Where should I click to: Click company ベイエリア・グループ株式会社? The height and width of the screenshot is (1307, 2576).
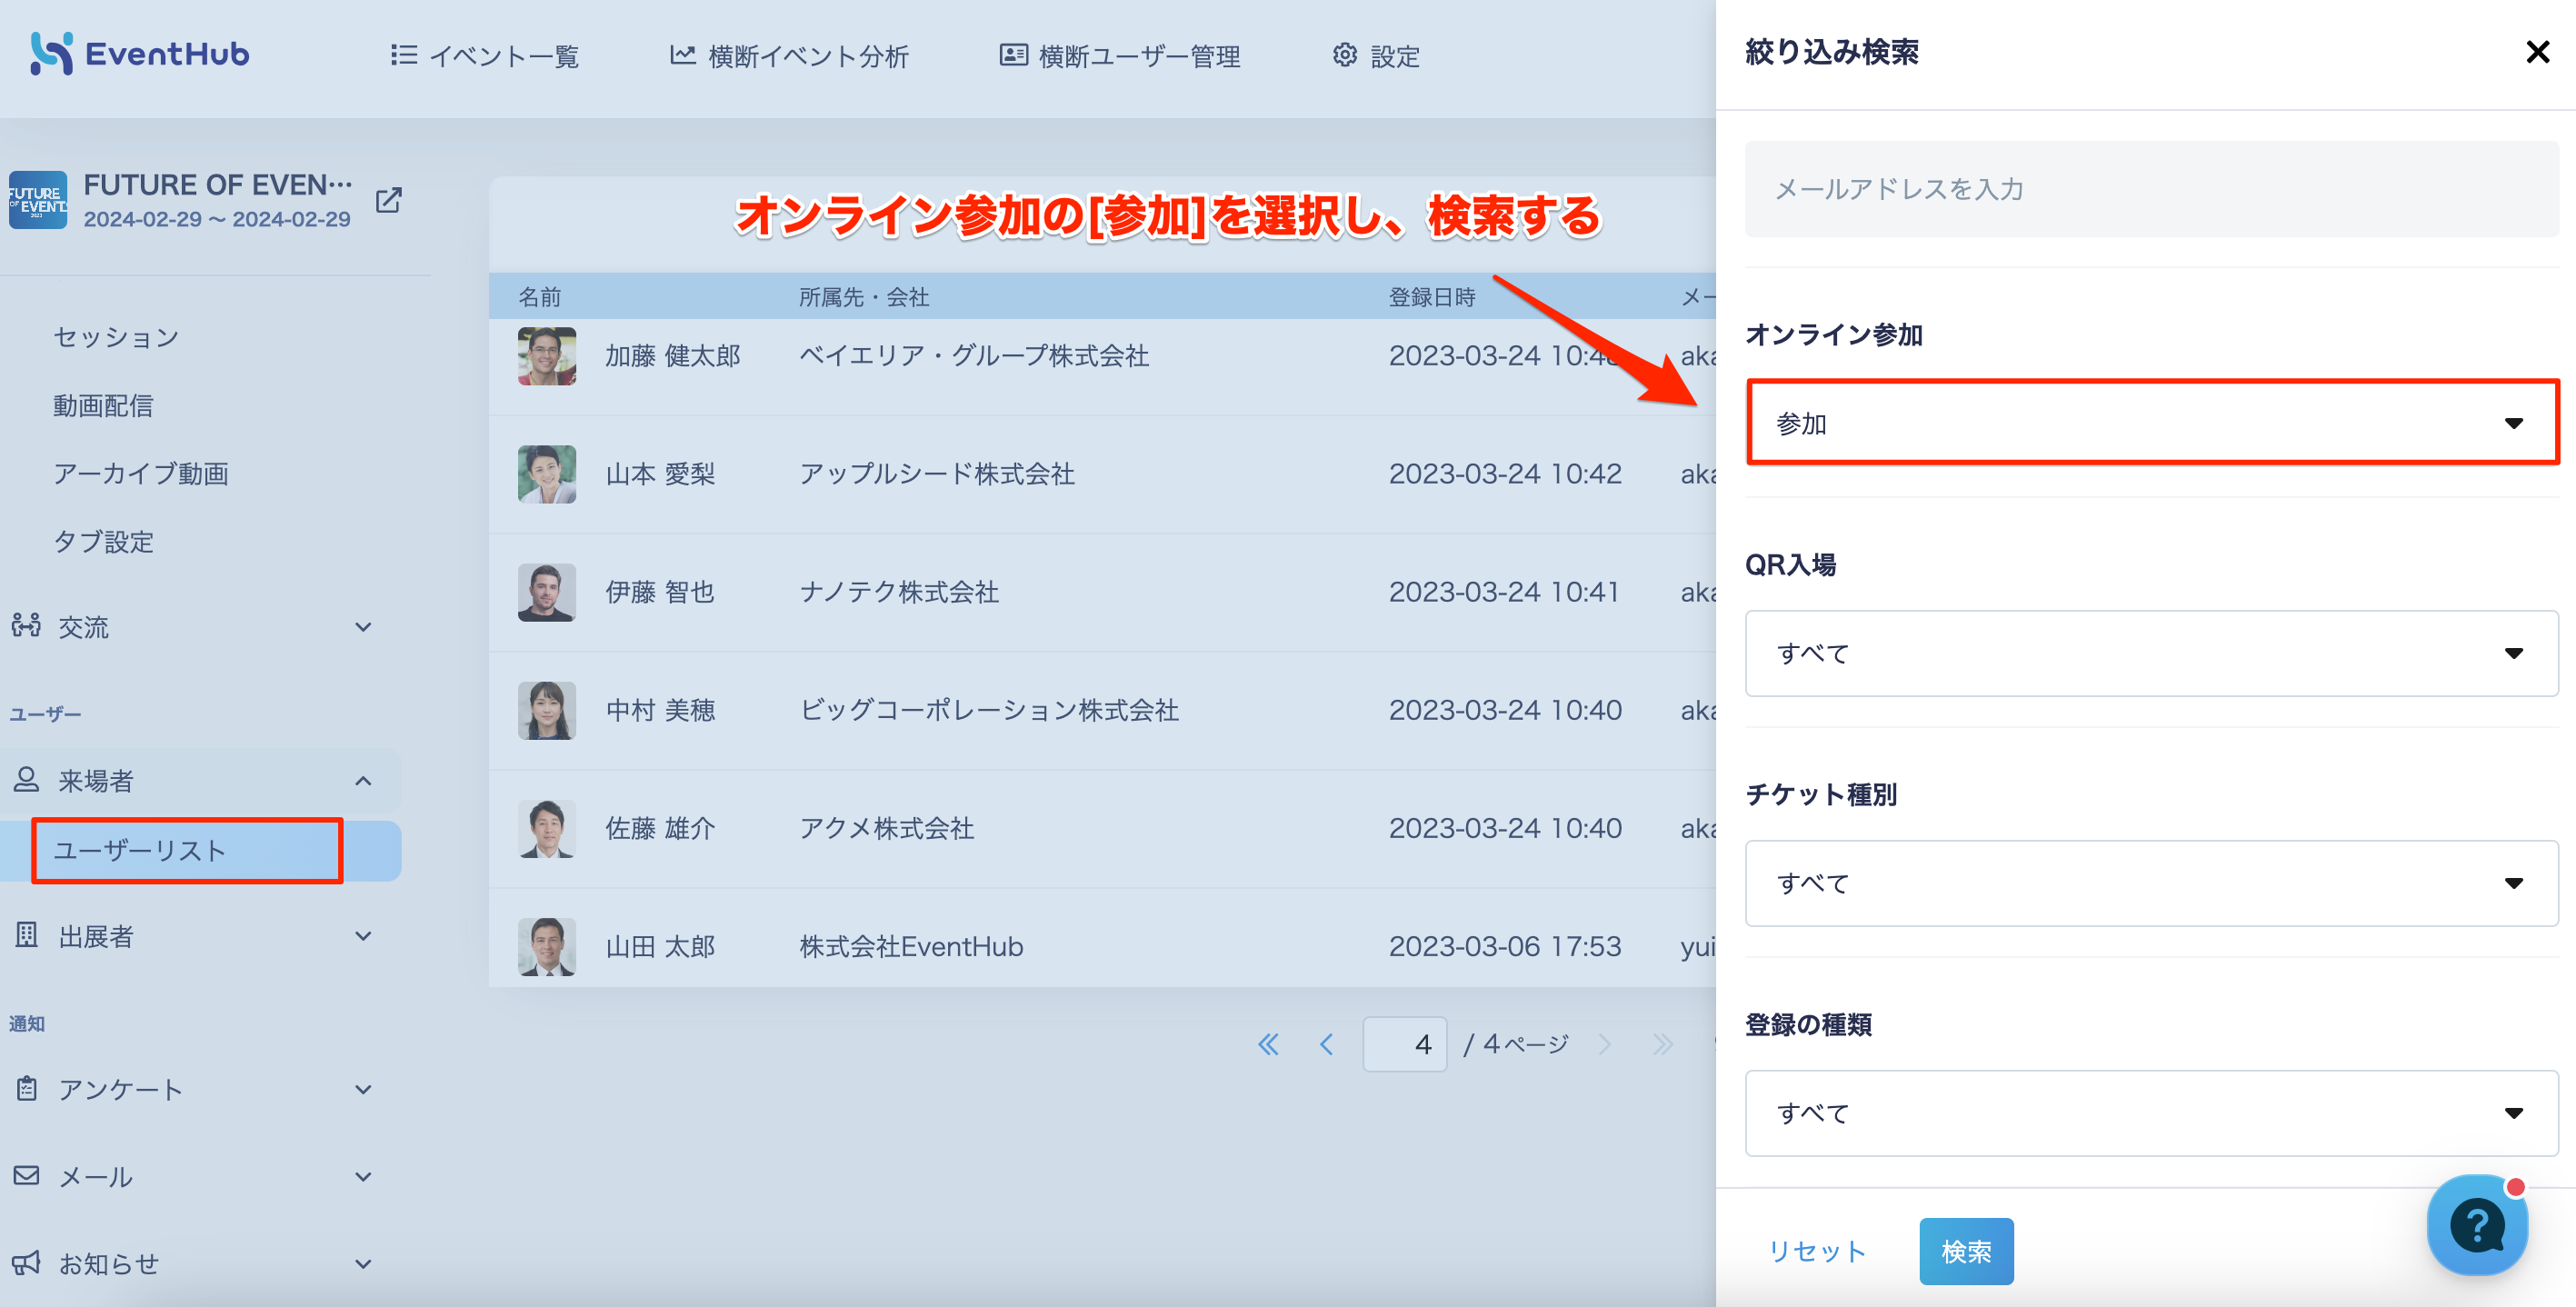[974, 356]
